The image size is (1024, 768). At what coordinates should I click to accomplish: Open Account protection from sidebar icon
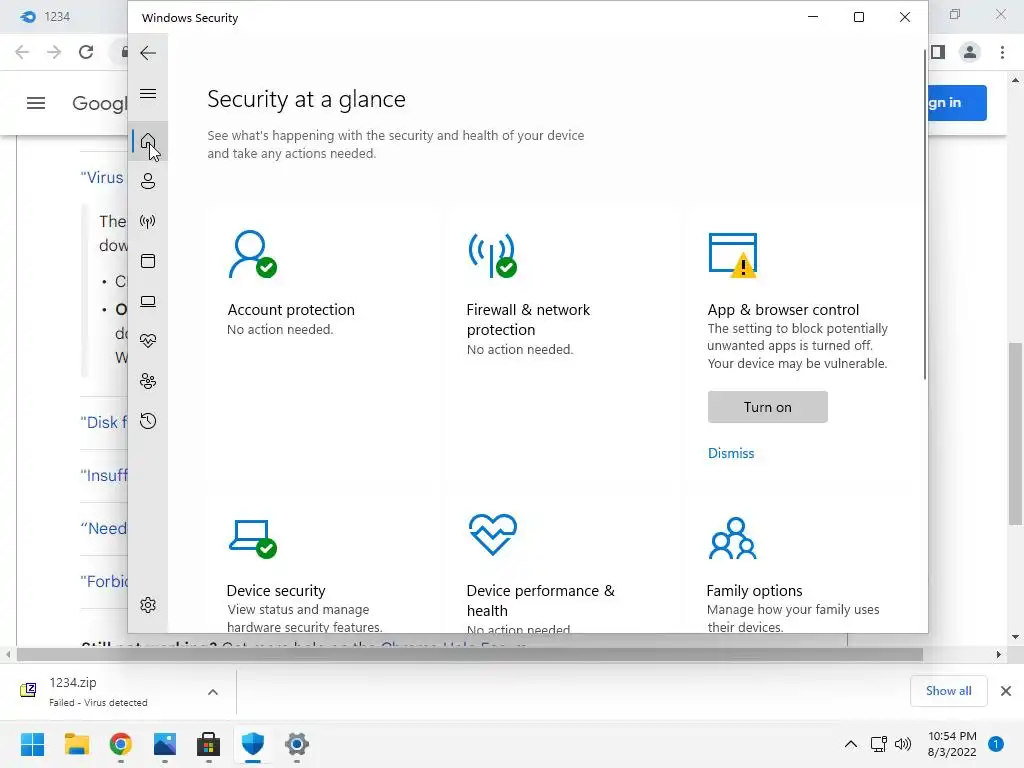148,181
